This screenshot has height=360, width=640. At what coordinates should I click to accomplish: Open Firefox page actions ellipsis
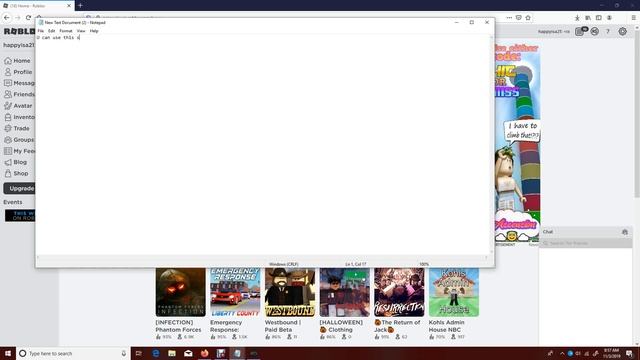pyautogui.click(x=509, y=18)
